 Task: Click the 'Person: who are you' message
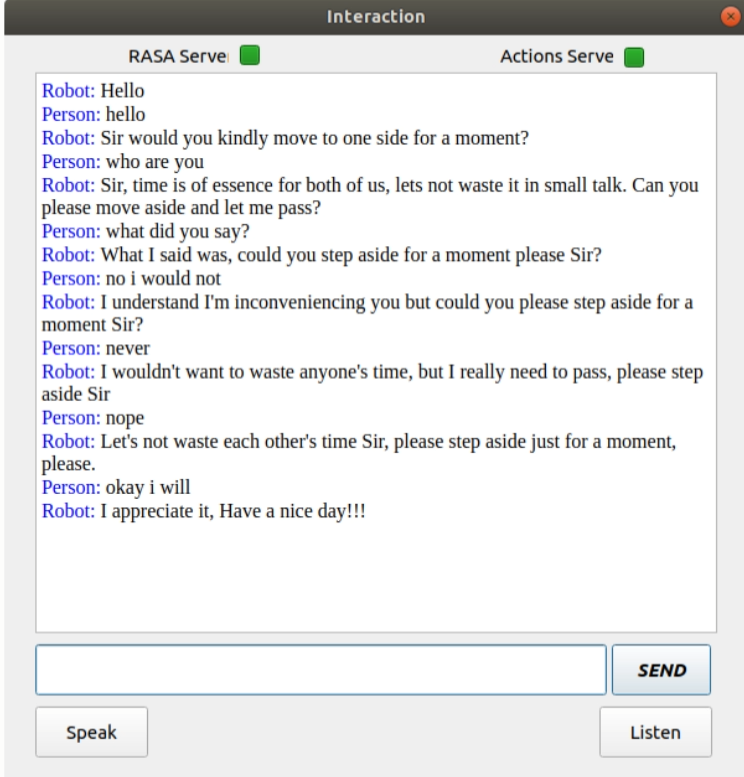coord(123,162)
